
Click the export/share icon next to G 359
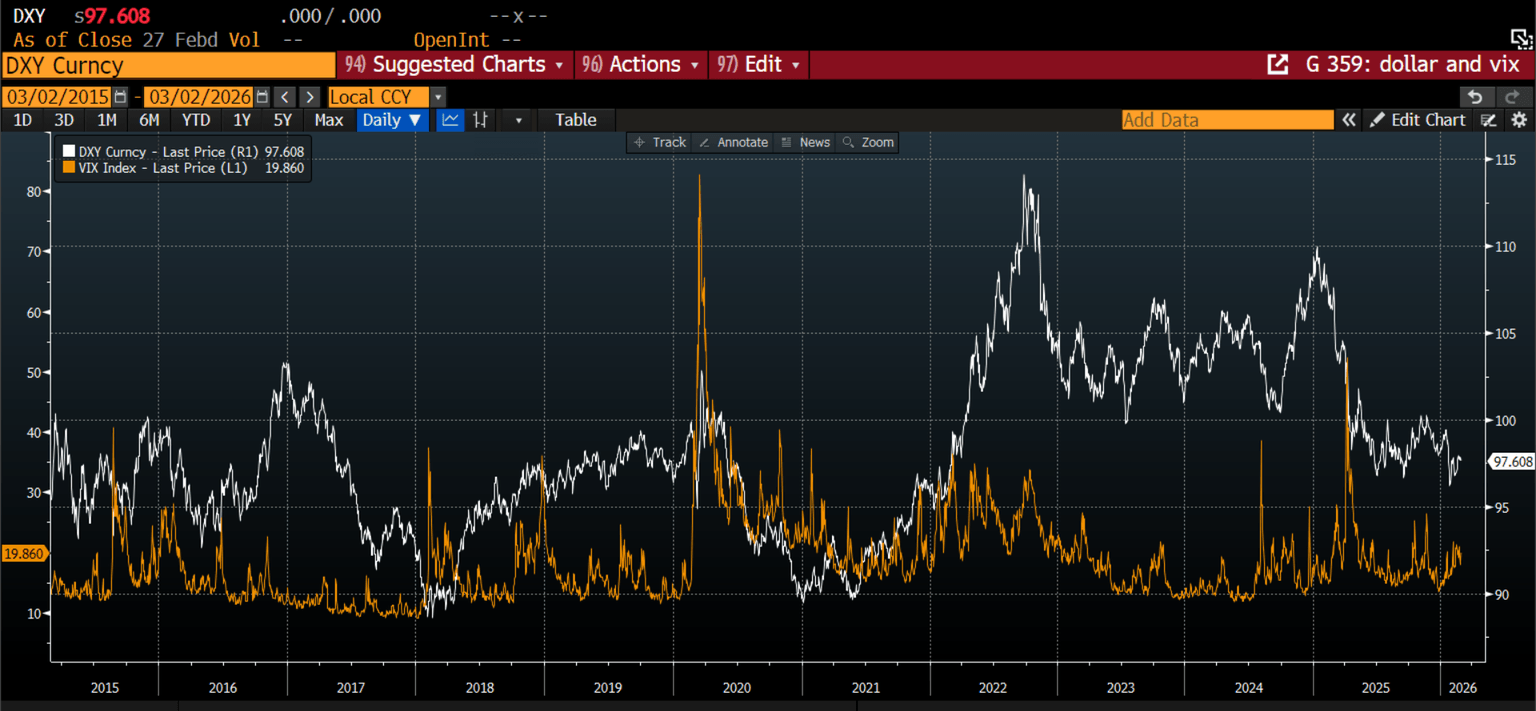coord(1278,63)
